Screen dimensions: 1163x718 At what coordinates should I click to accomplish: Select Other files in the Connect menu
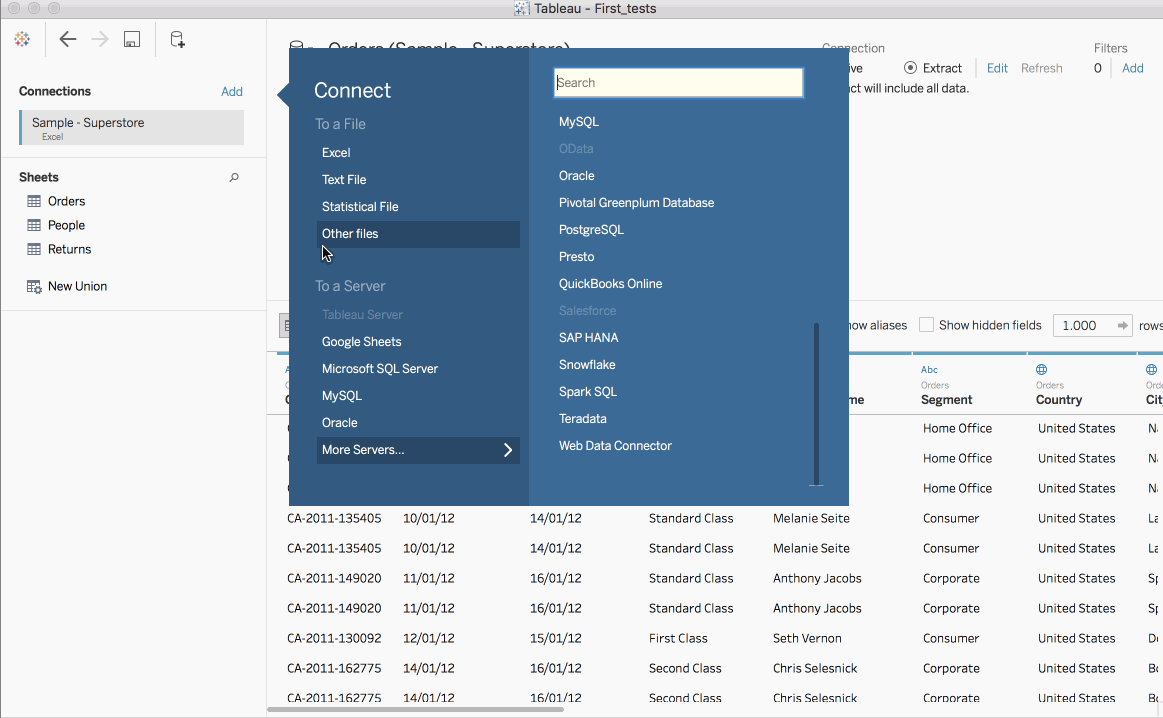418,234
